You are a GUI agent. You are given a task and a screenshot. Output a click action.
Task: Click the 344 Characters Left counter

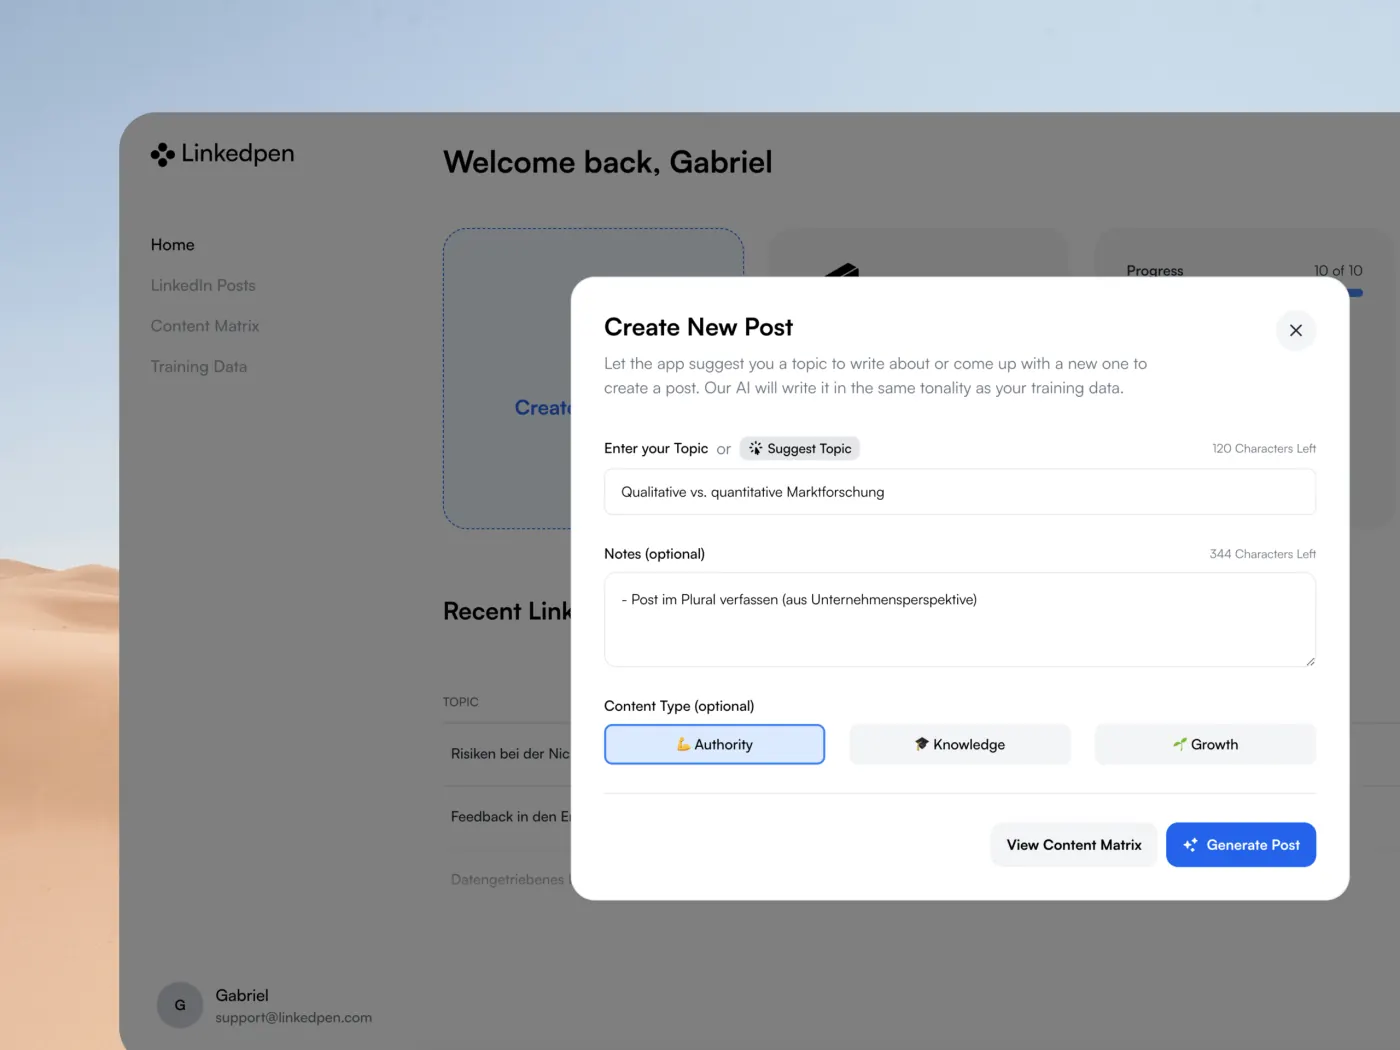(x=1262, y=554)
